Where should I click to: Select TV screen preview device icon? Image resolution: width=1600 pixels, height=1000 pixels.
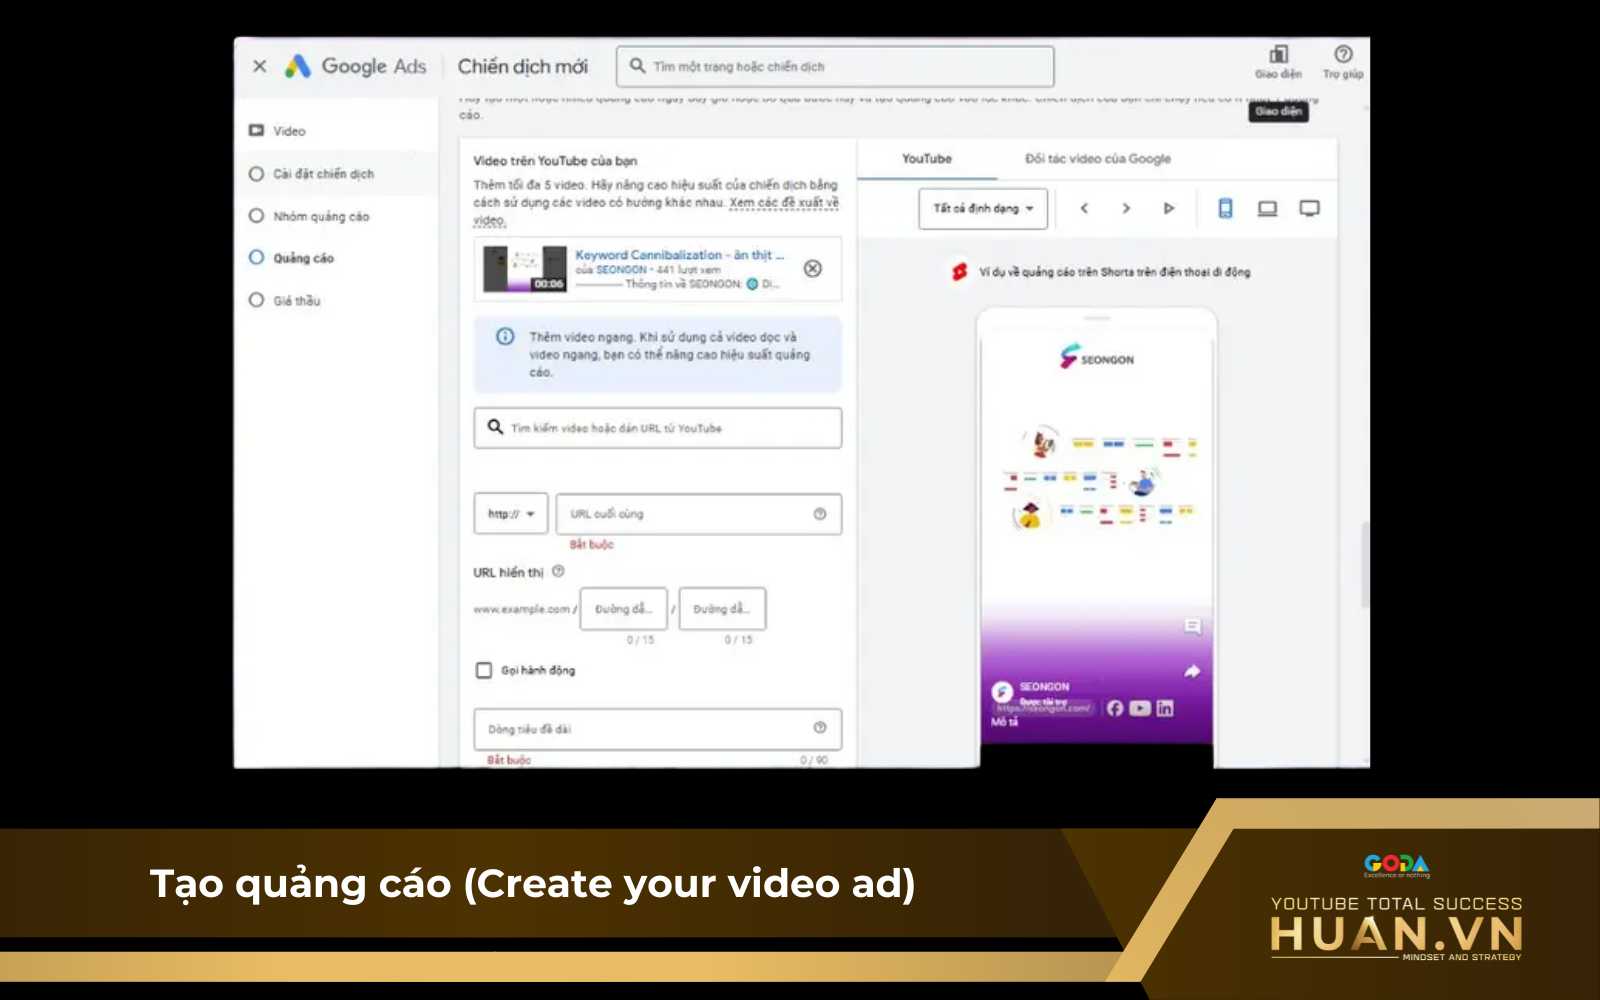click(1309, 208)
